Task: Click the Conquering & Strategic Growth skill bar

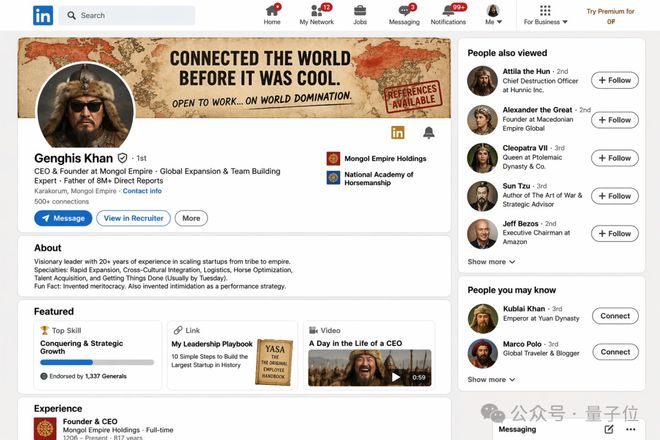Action: (97, 362)
